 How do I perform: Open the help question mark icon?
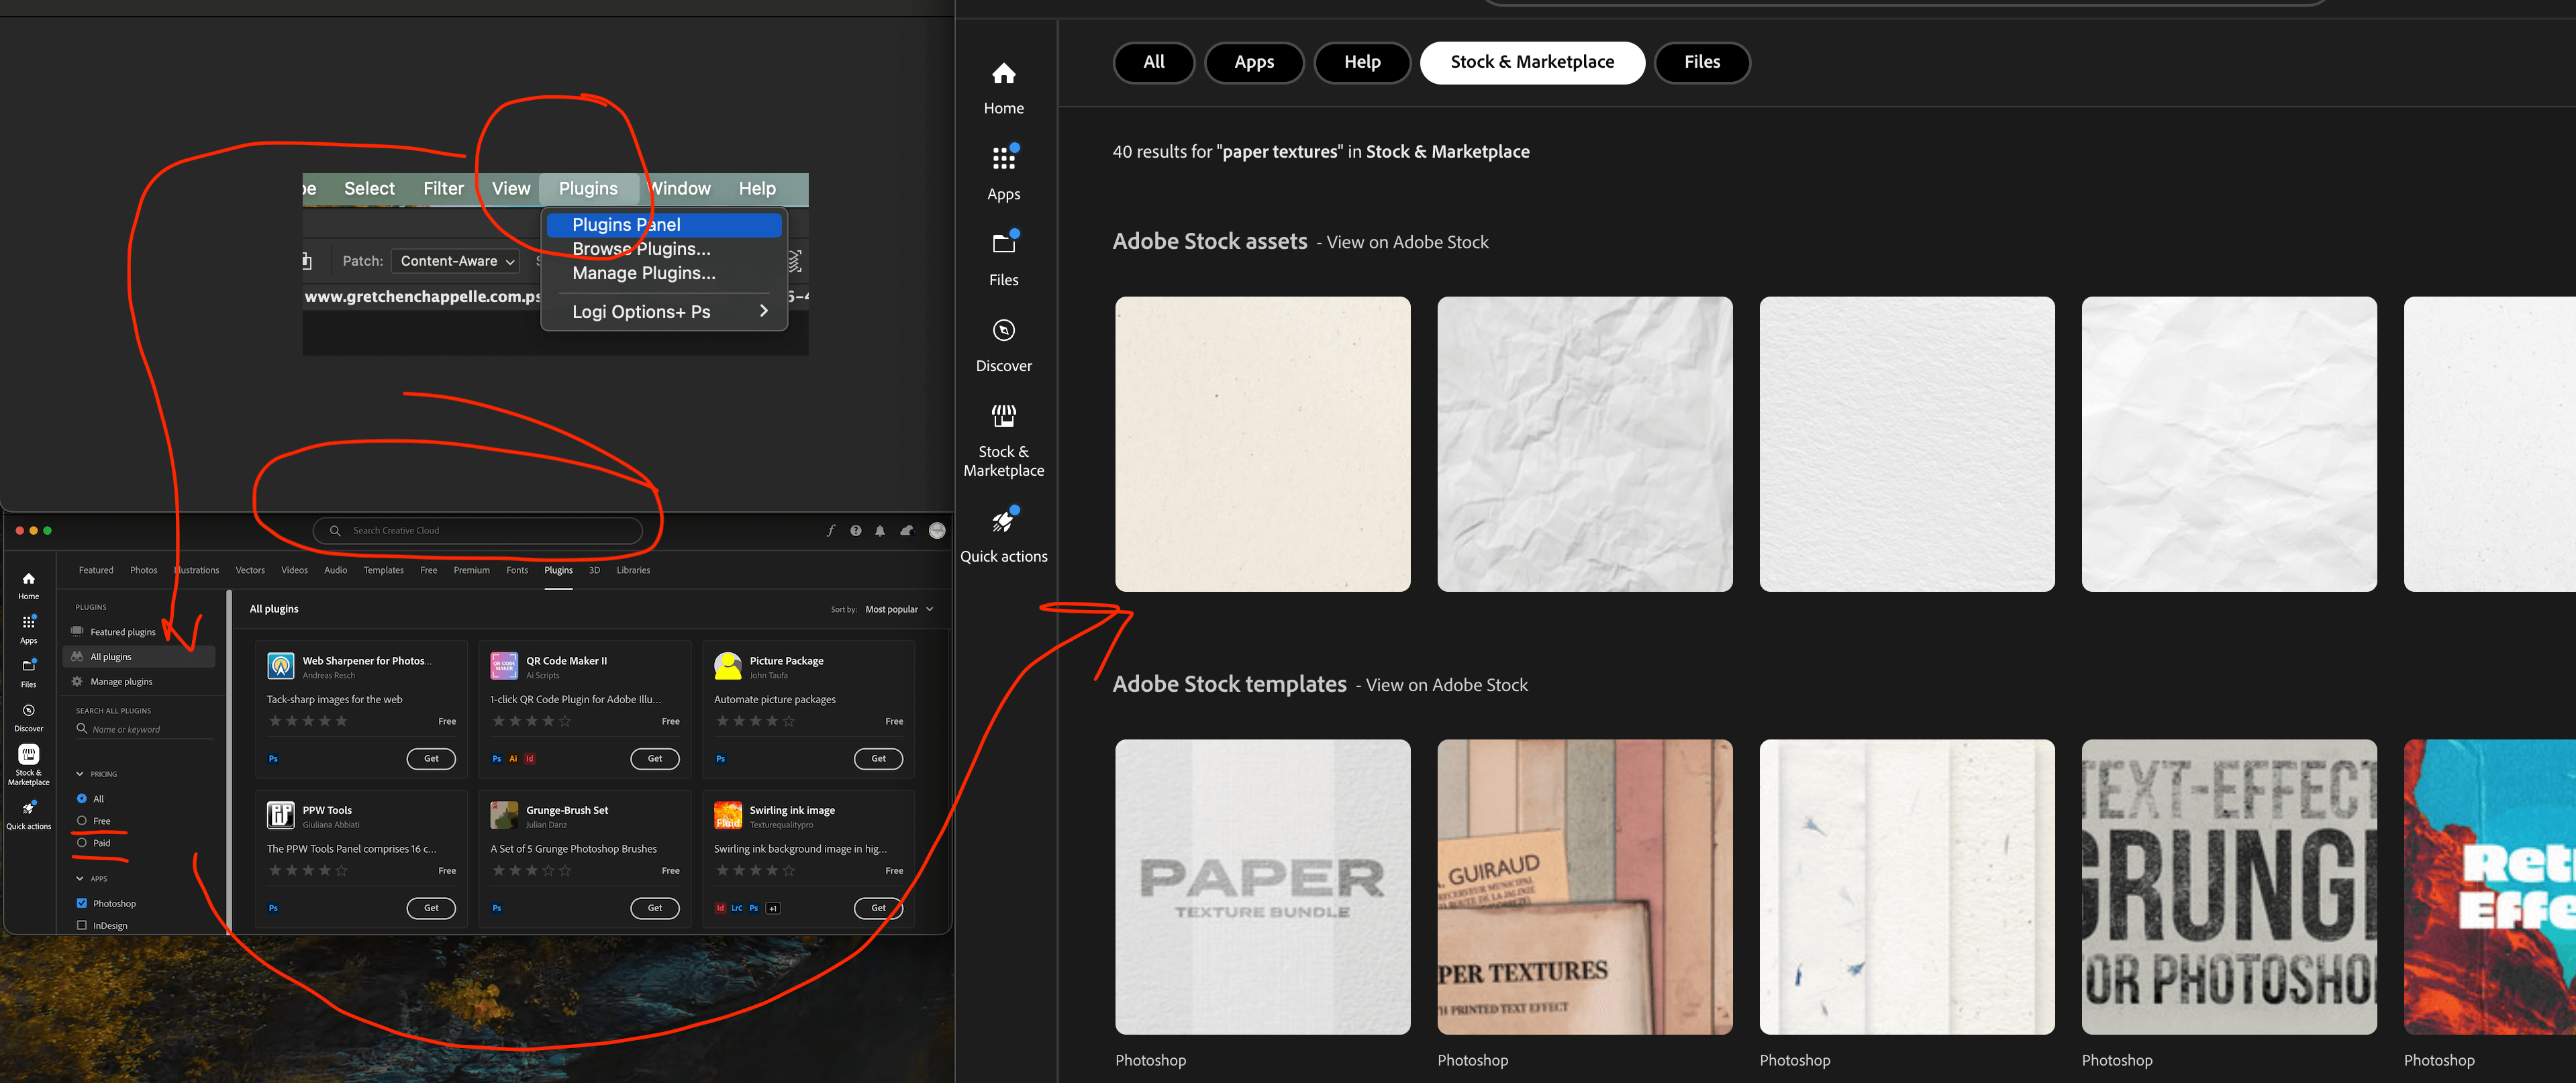[855, 531]
